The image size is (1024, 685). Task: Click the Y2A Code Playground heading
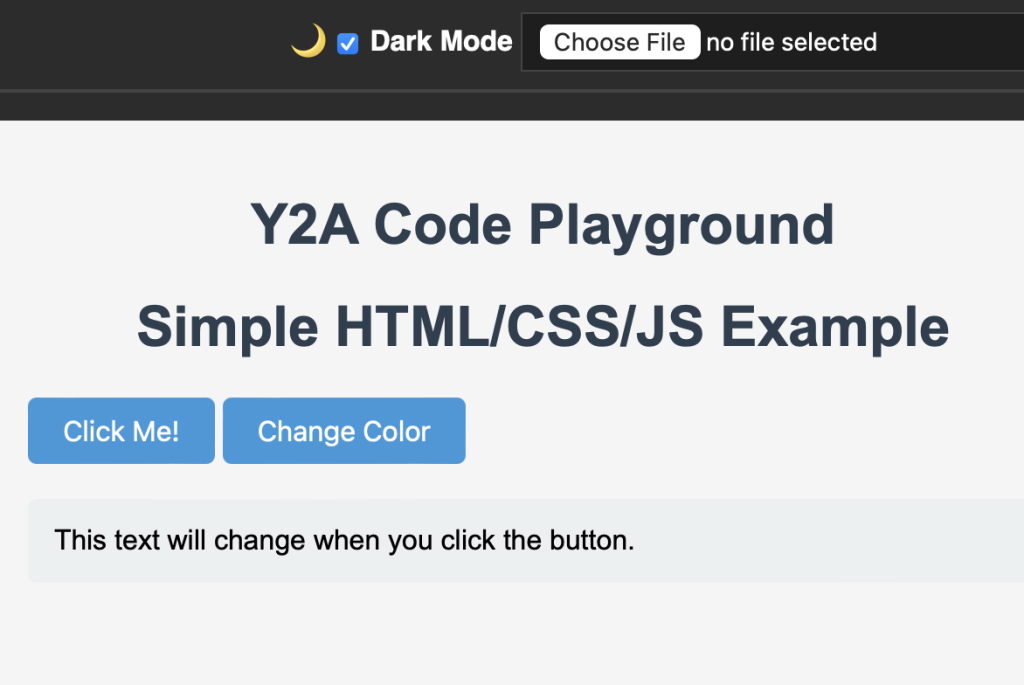(x=543, y=223)
